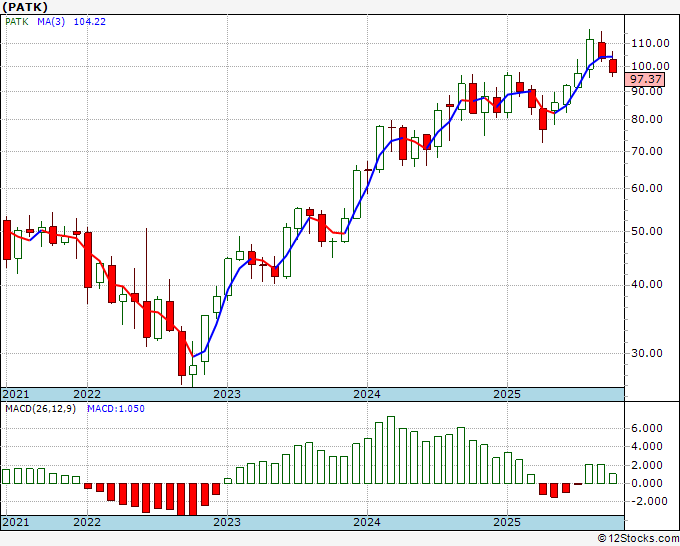Click 2021 on the MACD panel time axis
Screen dimensions: 680x546
pos(16,522)
